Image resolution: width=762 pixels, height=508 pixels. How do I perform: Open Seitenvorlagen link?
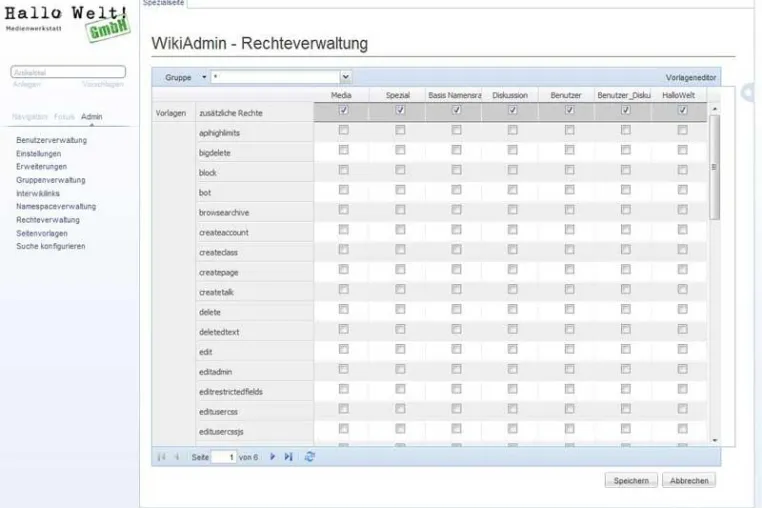[42, 233]
